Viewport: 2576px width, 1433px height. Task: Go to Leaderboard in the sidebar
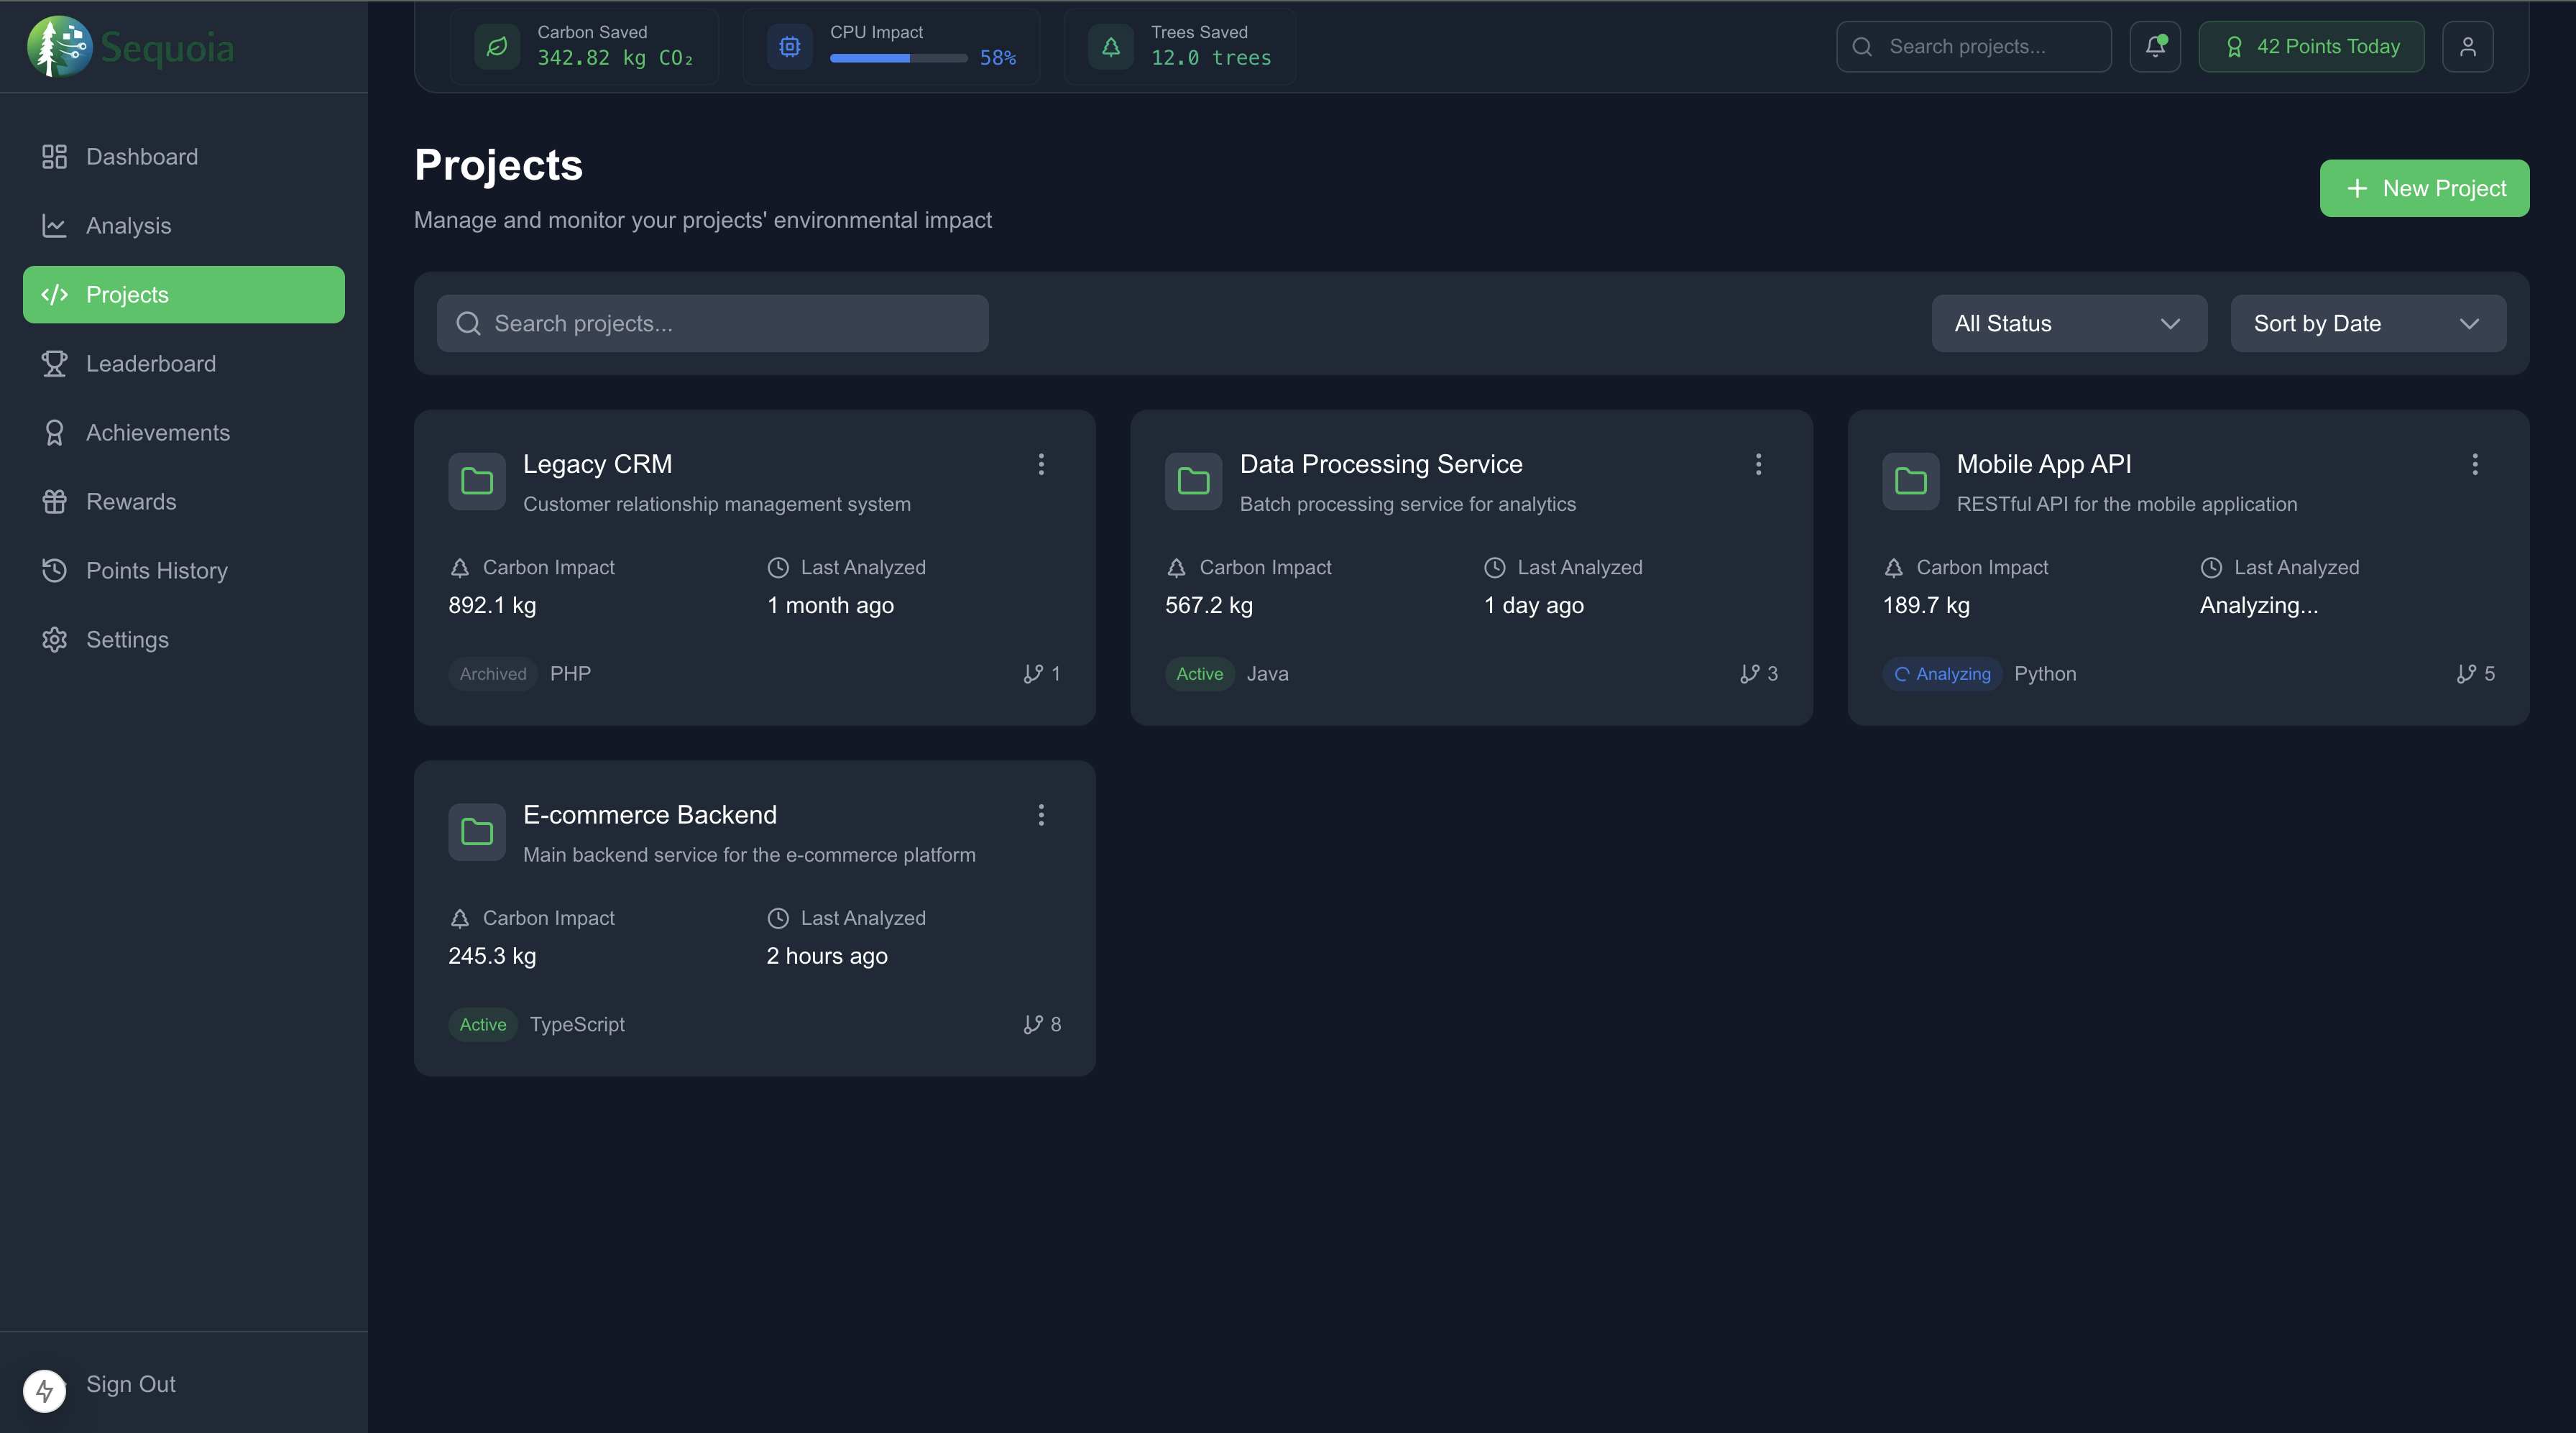(x=150, y=364)
